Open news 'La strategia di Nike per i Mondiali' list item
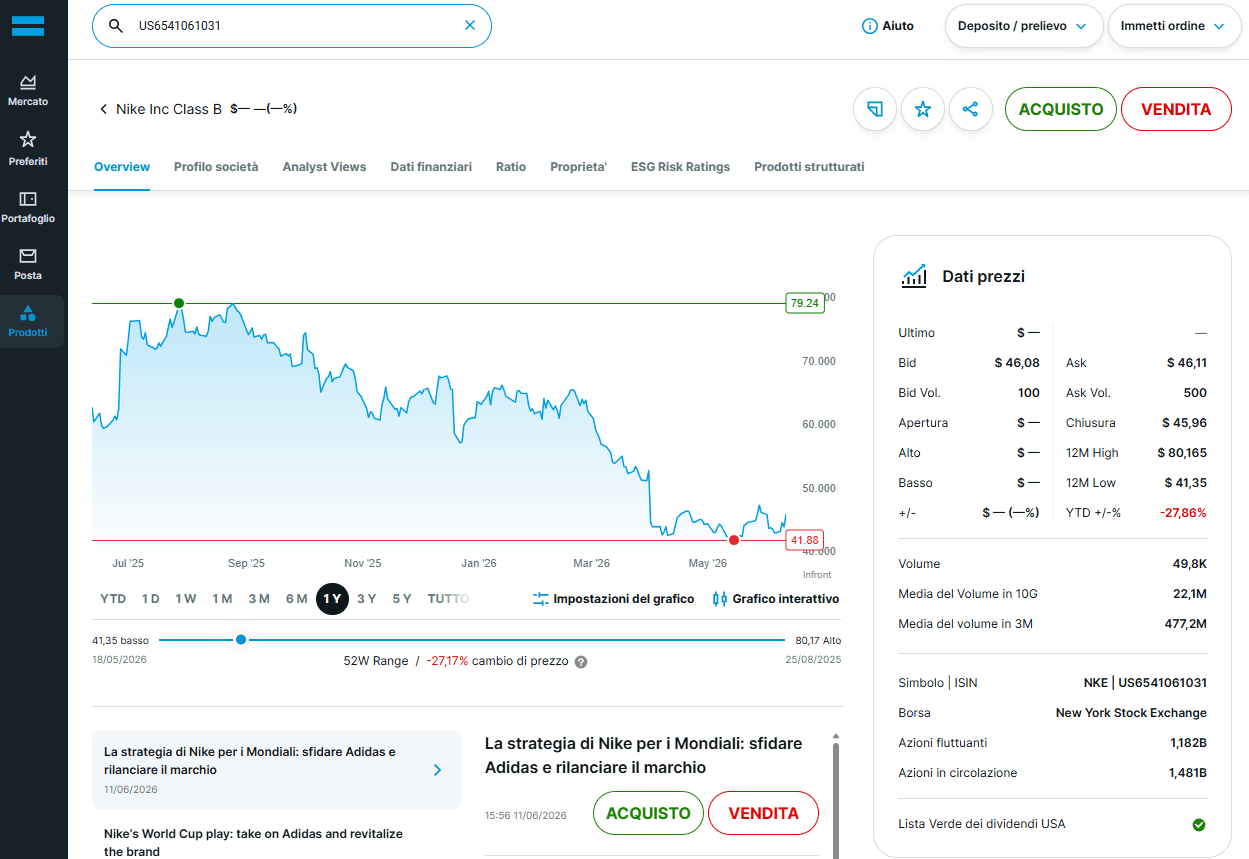The height and width of the screenshot is (859, 1249). point(276,770)
